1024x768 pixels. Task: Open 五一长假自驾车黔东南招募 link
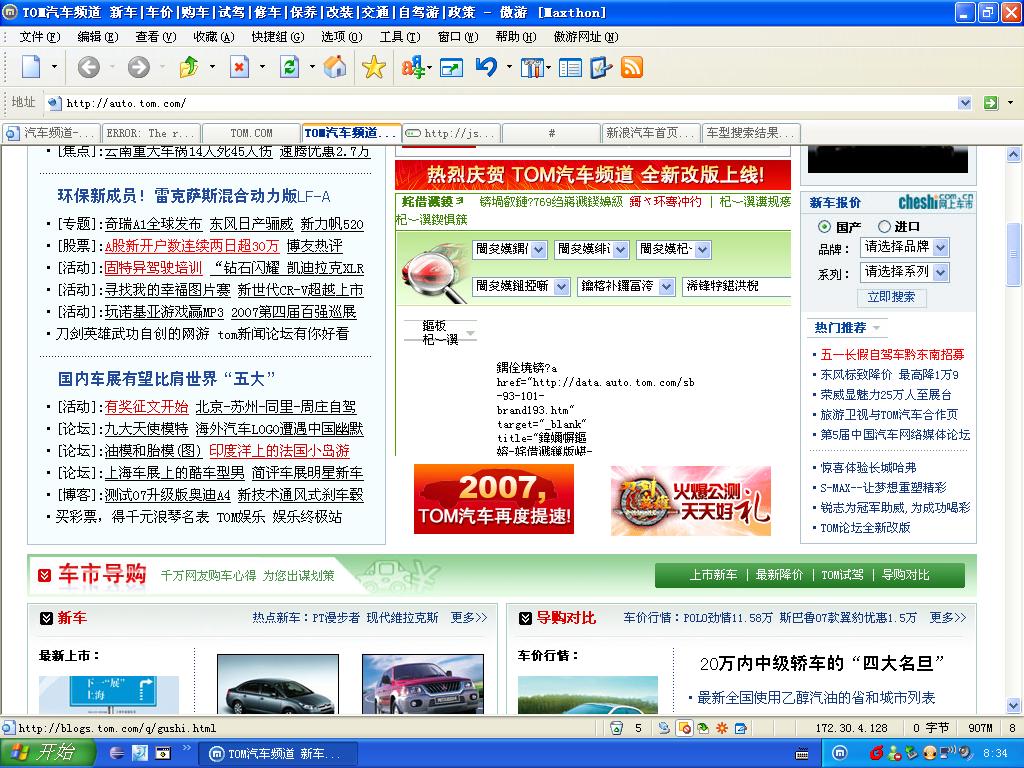pos(892,355)
